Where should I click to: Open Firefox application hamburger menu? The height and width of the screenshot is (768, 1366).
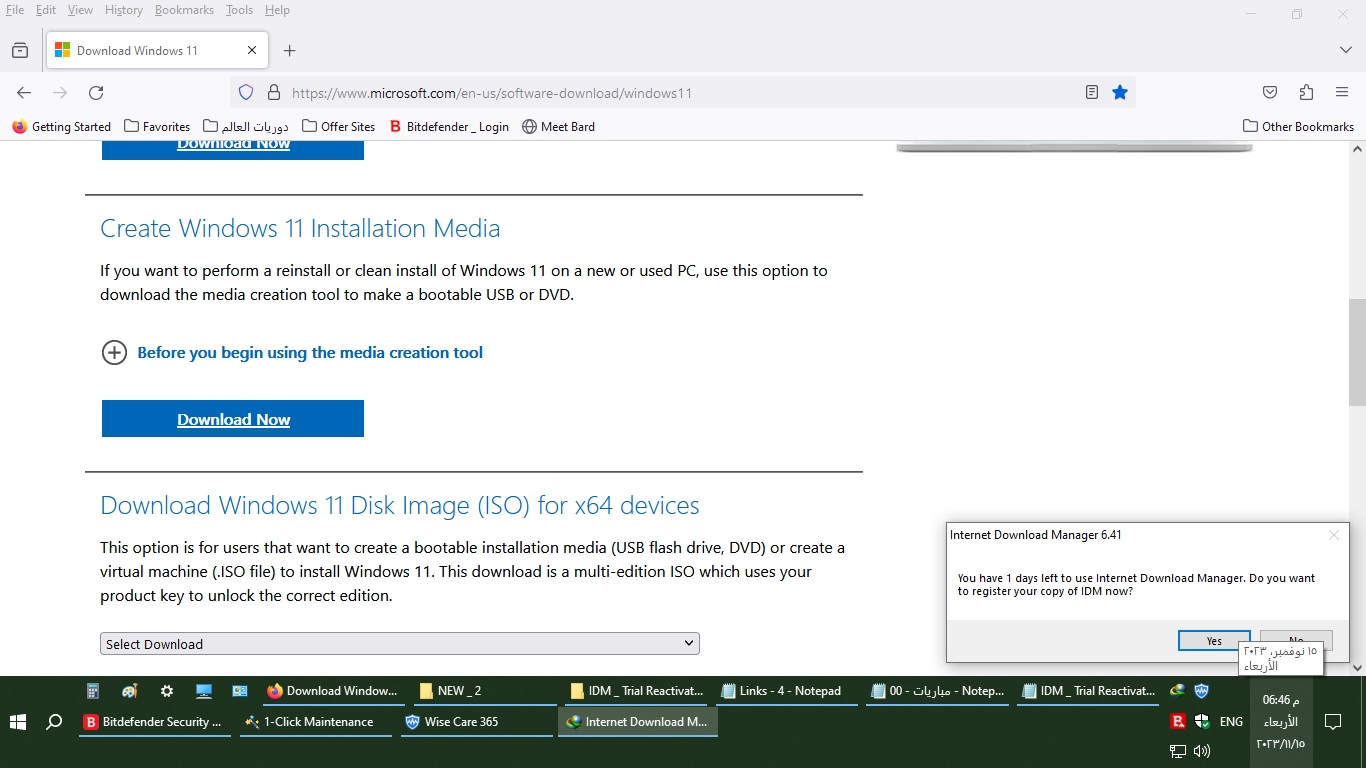point(1342,93)
